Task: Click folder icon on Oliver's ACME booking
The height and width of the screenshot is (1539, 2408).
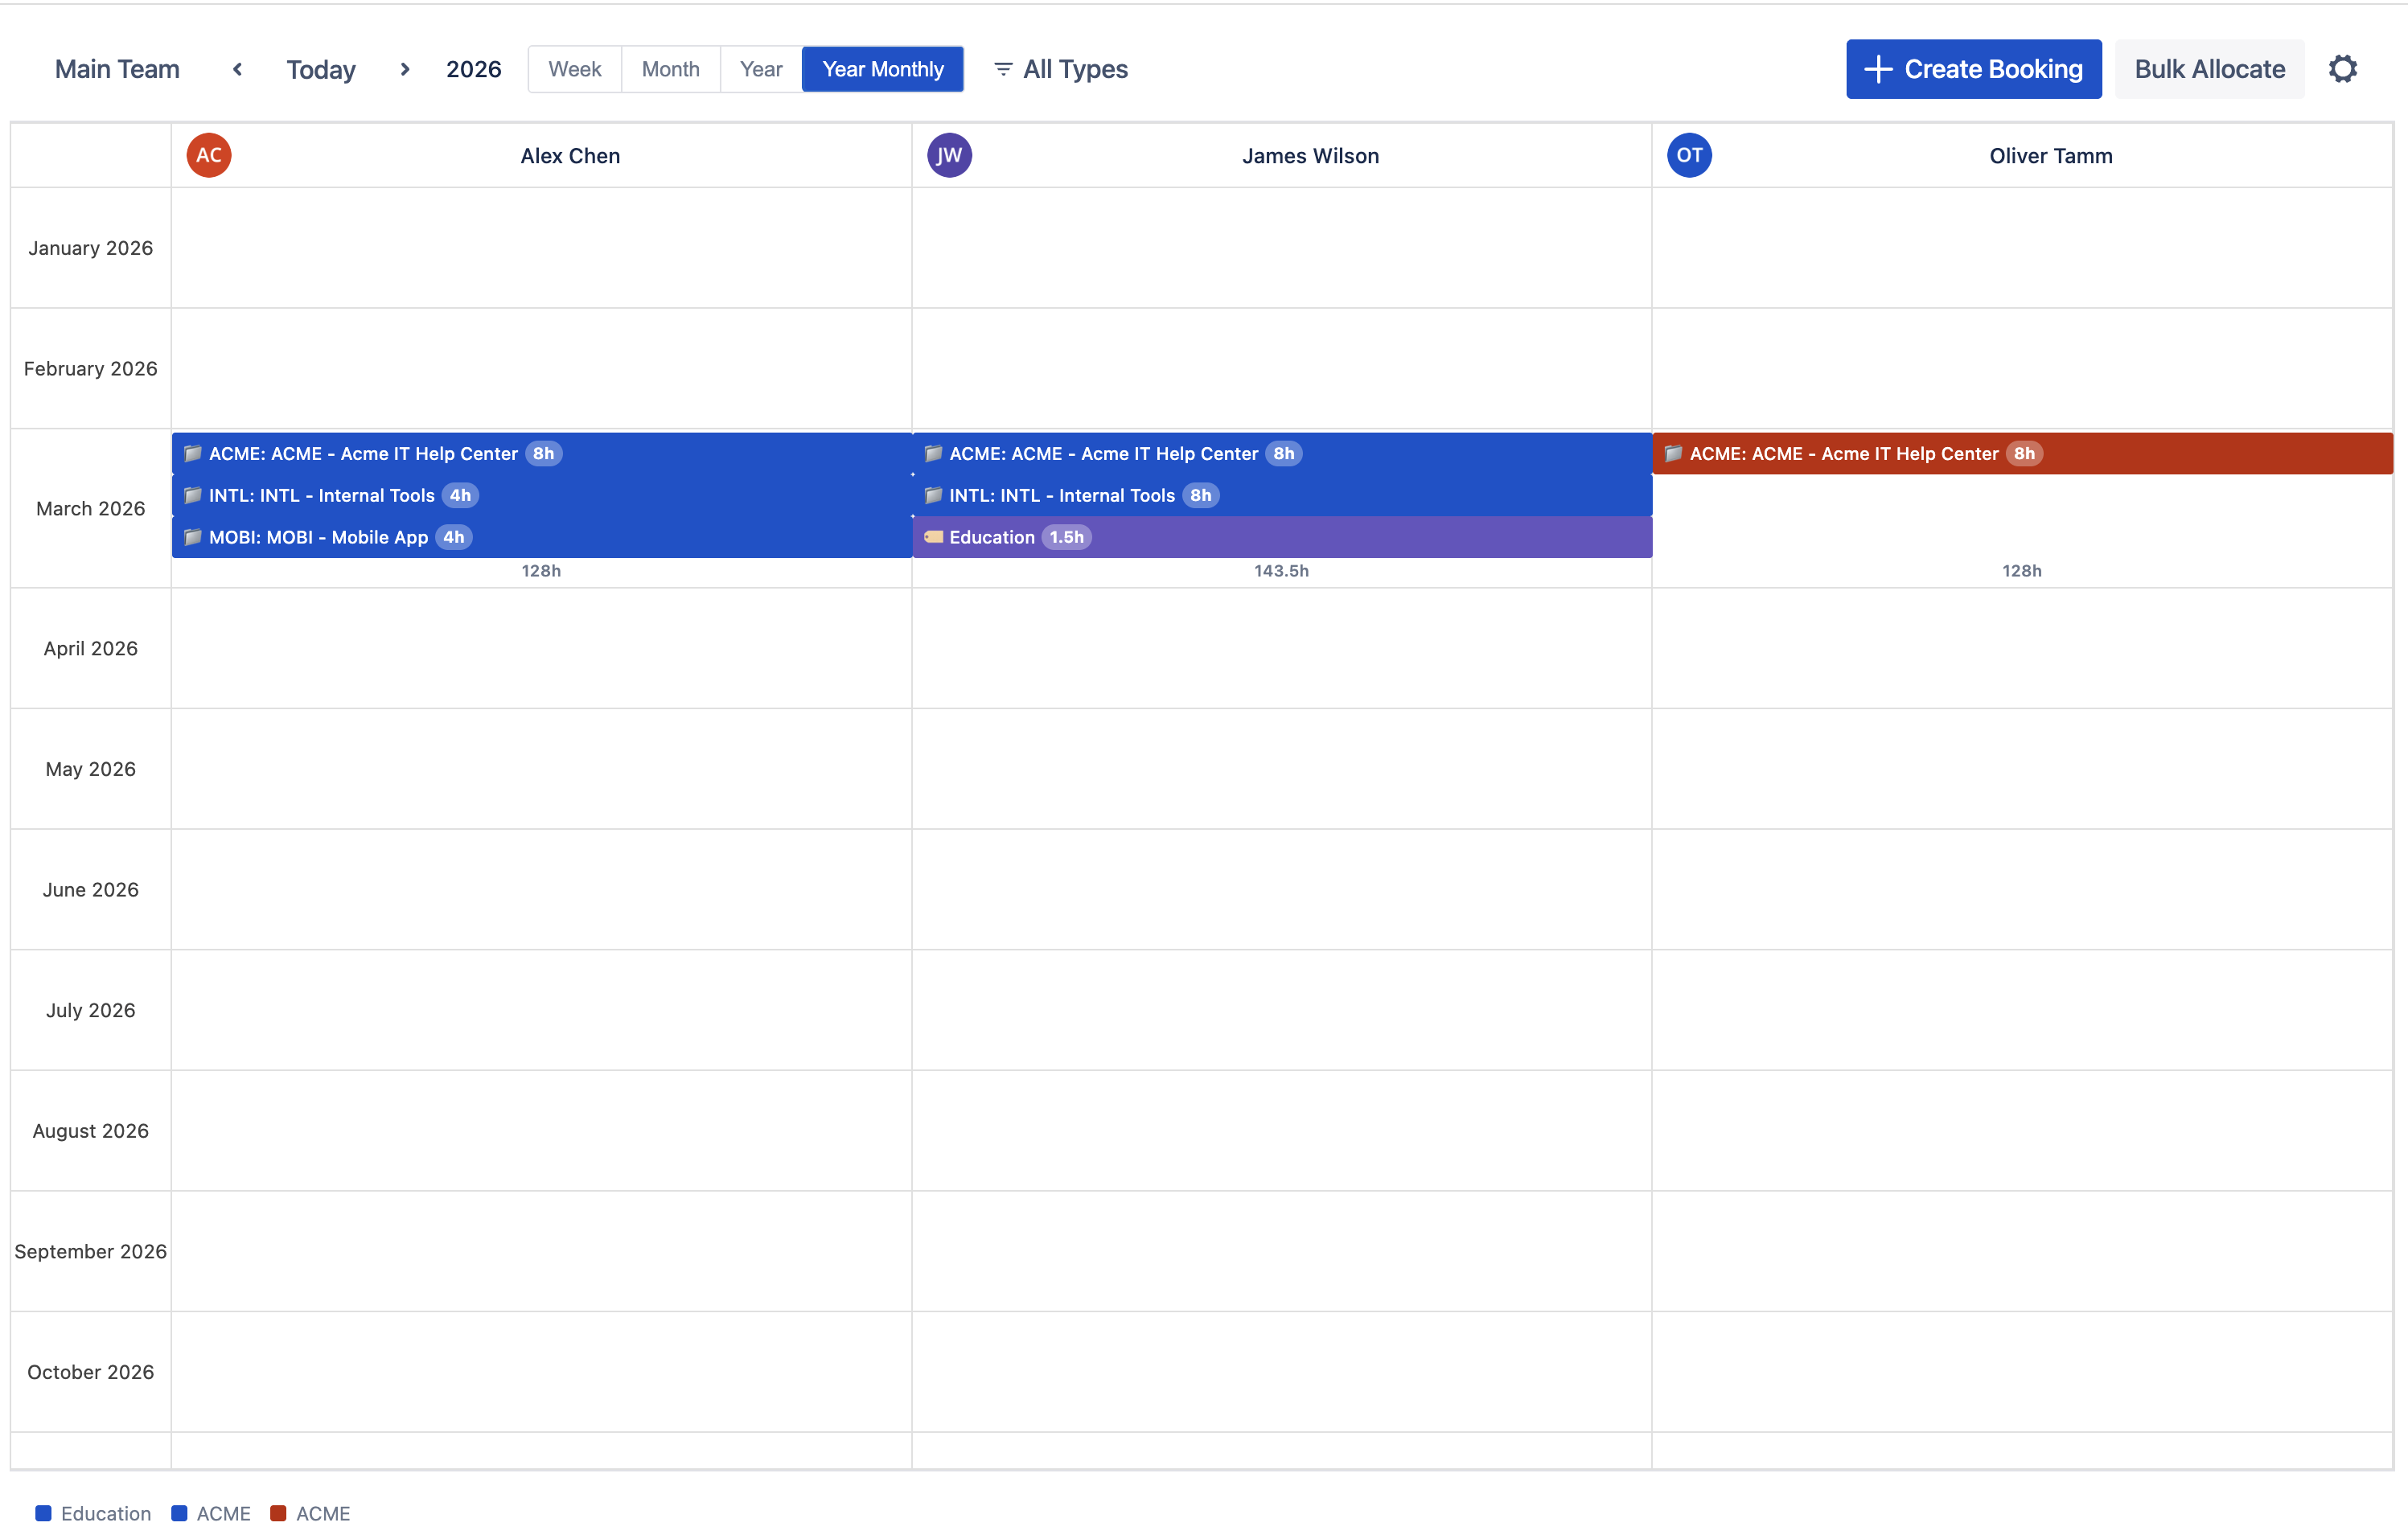Action: [x=1673, y=453]
